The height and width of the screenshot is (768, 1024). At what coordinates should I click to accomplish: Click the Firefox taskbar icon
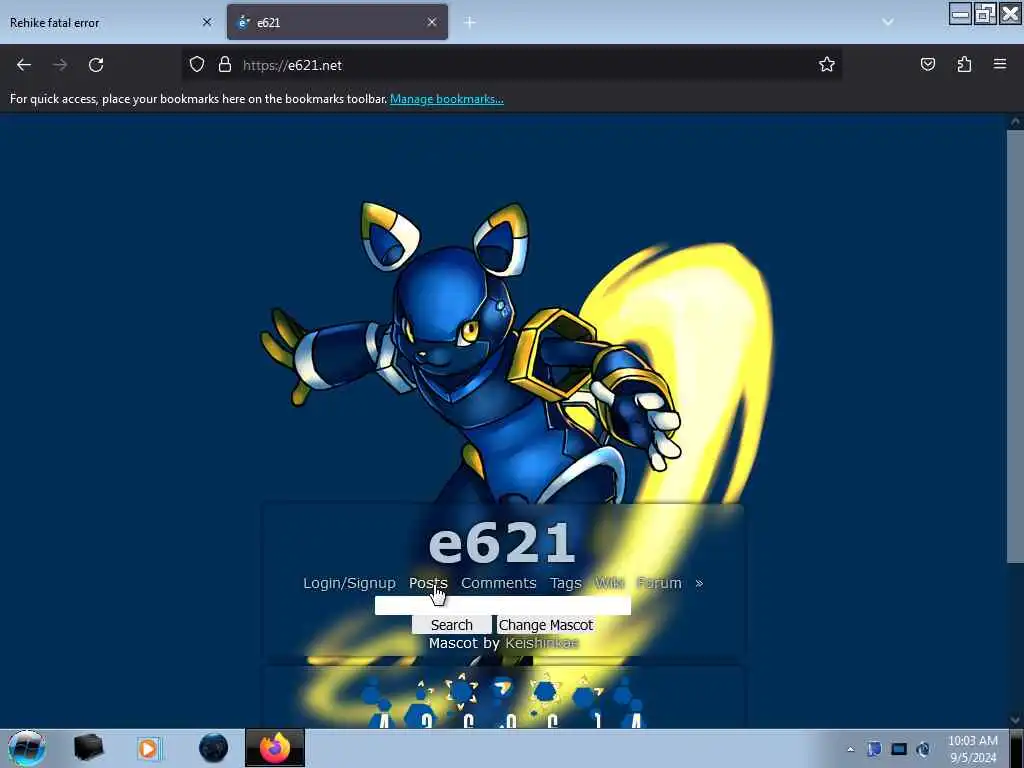coord(275,748)
